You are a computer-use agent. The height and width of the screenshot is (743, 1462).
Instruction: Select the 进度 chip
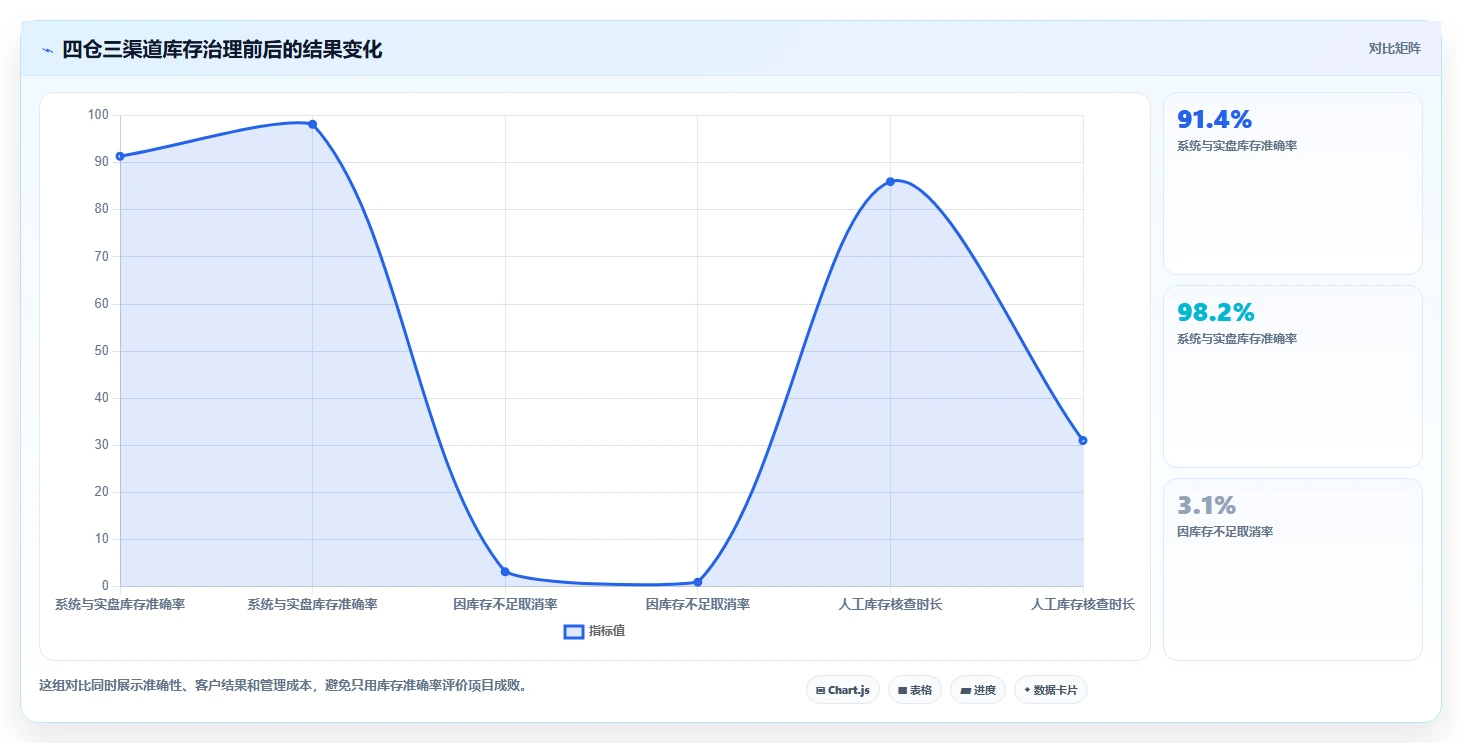pos(978,690)
